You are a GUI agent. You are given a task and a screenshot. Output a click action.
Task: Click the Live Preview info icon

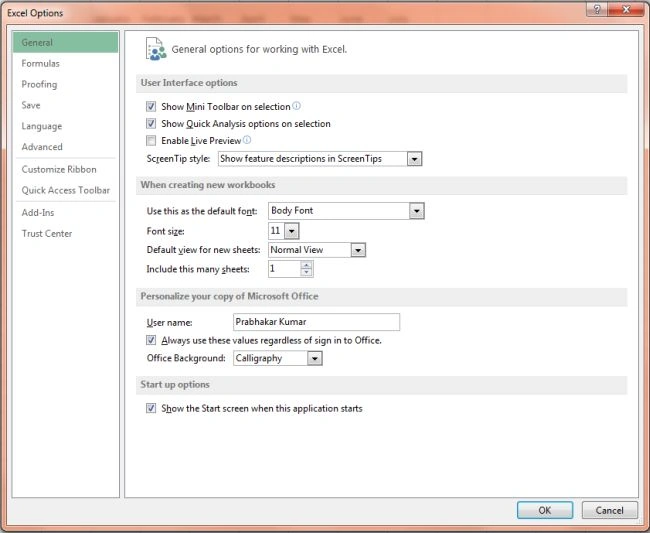coord(247,140)
